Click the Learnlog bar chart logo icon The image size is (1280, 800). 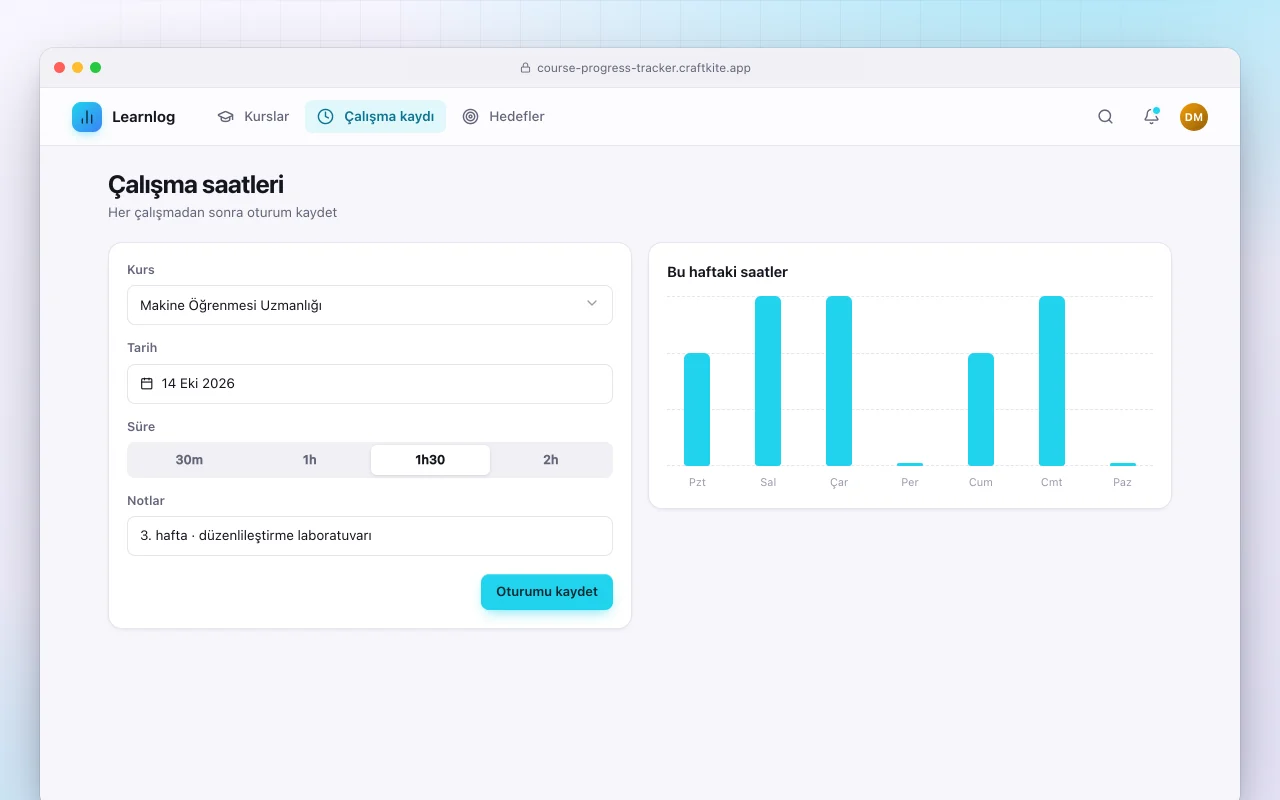pyautogui.click(x=87, y=117)
